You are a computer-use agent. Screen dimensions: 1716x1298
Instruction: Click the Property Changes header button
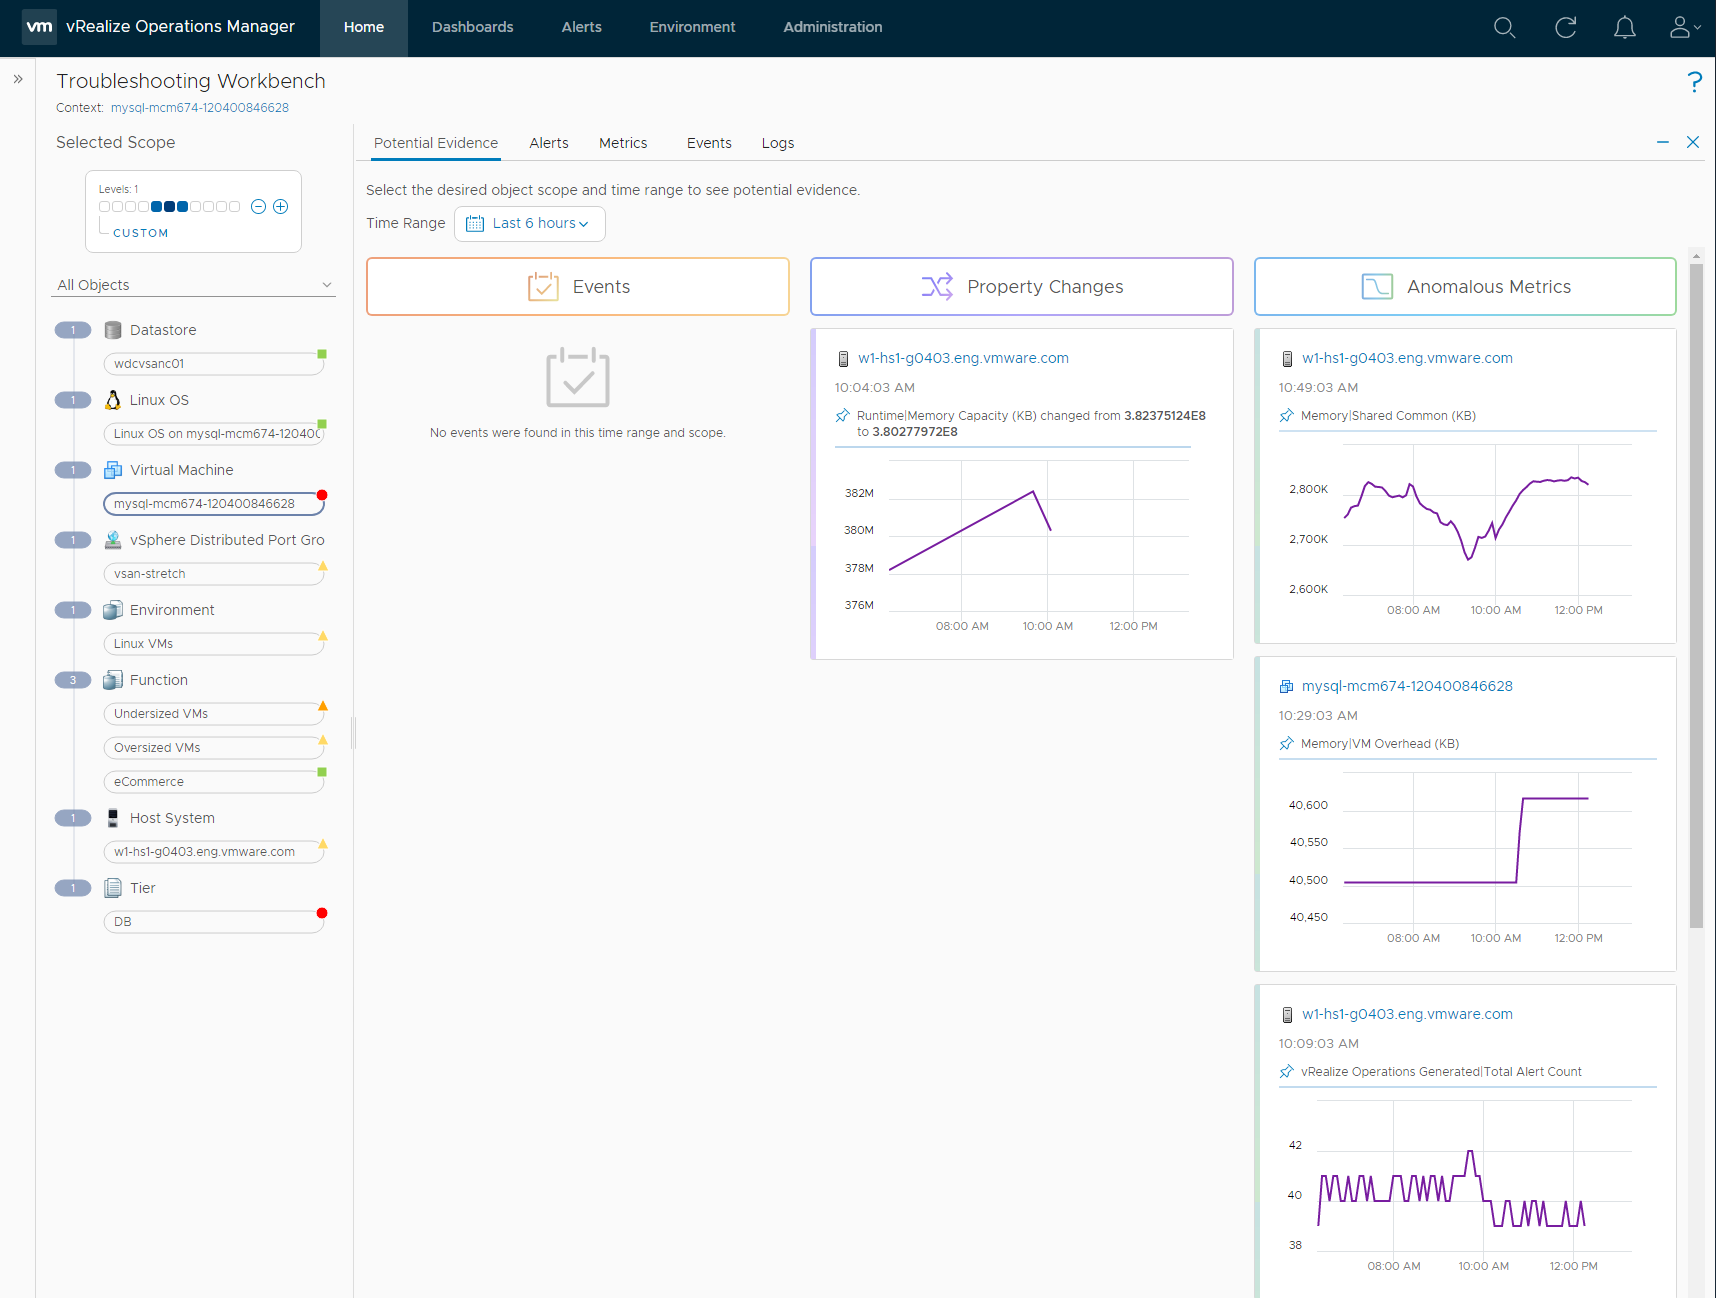click(x=1022, y=287)
